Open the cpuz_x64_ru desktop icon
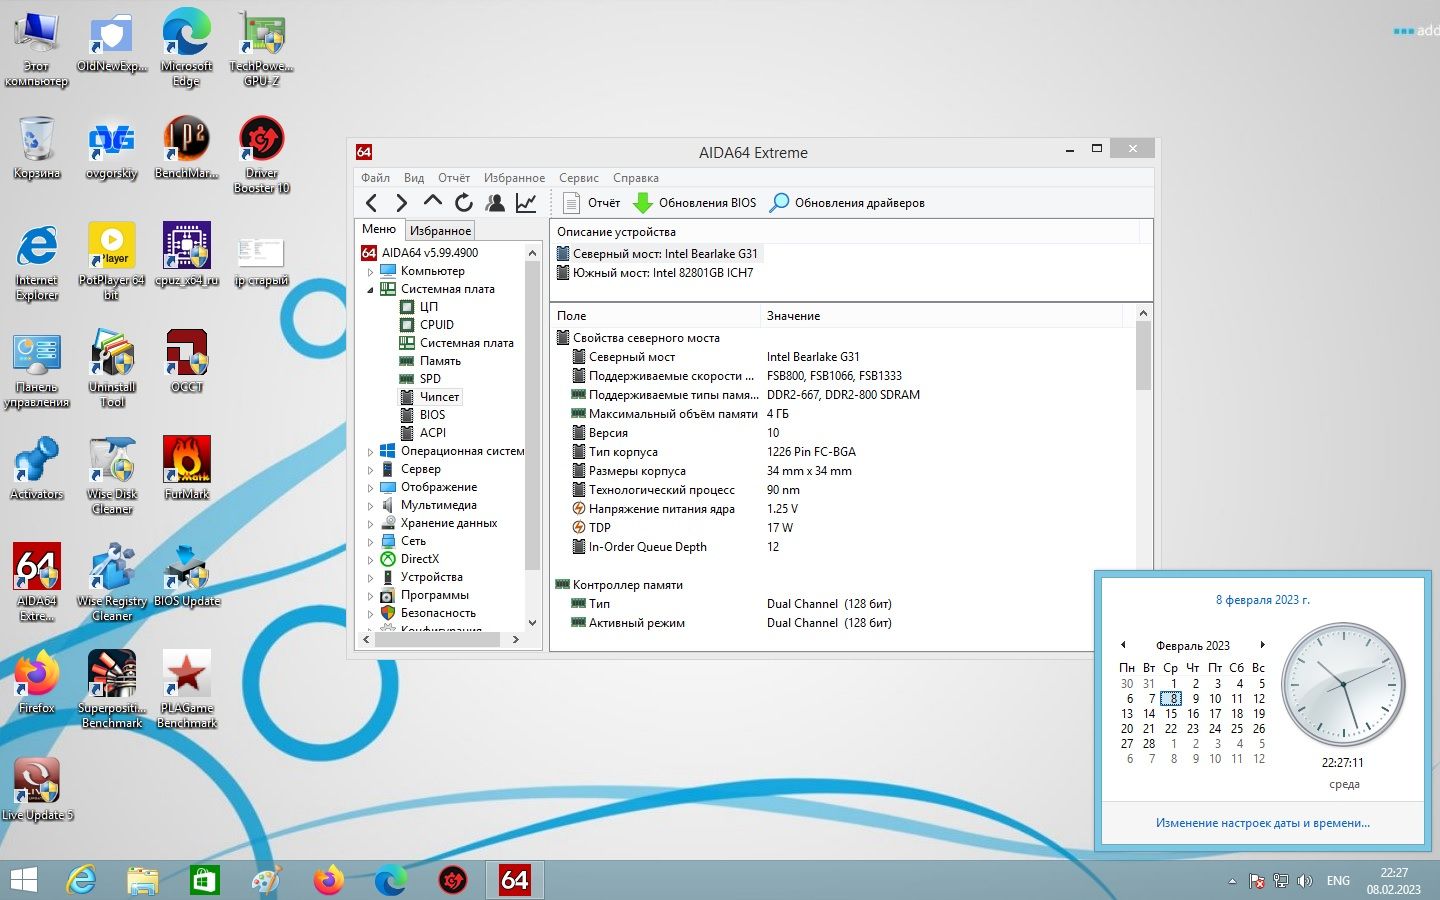 click(x=187, y=254)
